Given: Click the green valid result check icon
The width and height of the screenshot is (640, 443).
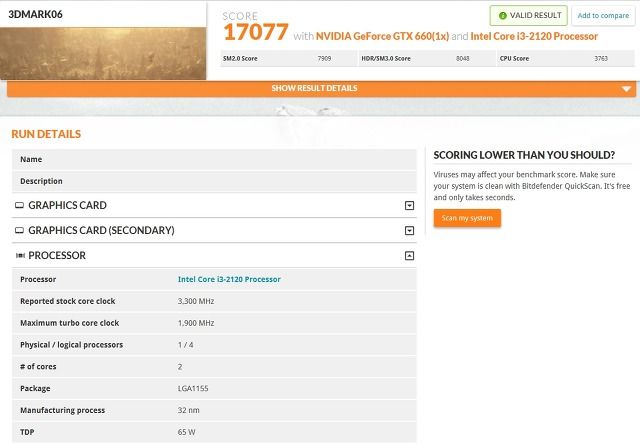Looking at the screenshot, I should (x=502, y=16).
